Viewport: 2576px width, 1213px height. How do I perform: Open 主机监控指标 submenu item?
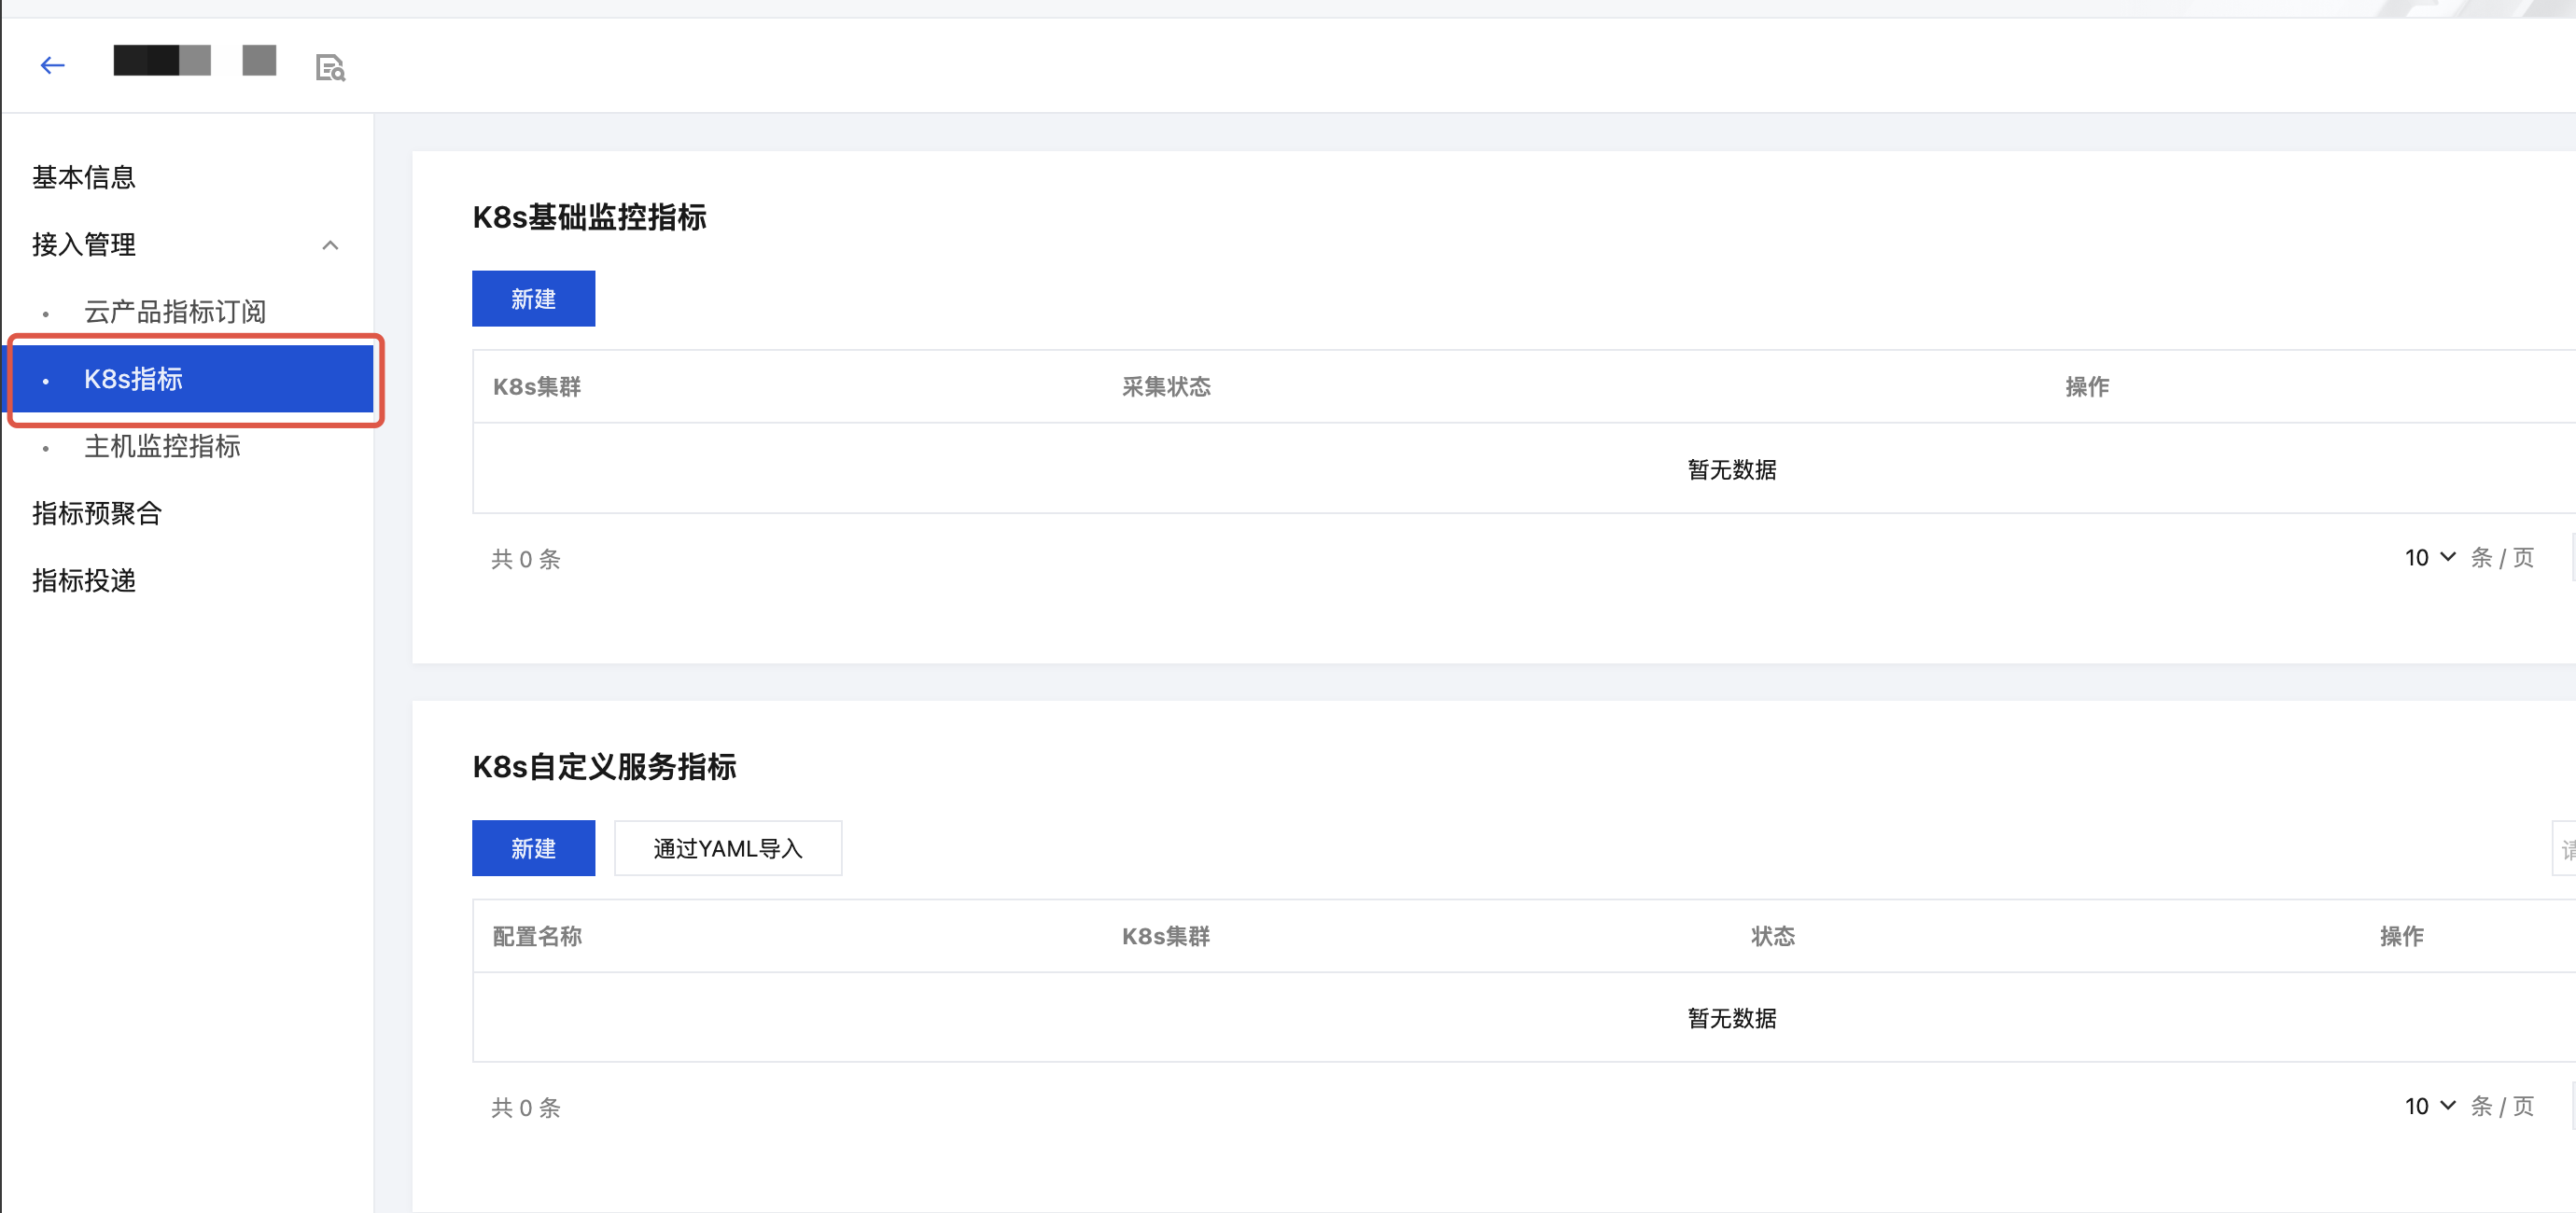[162, 446]
